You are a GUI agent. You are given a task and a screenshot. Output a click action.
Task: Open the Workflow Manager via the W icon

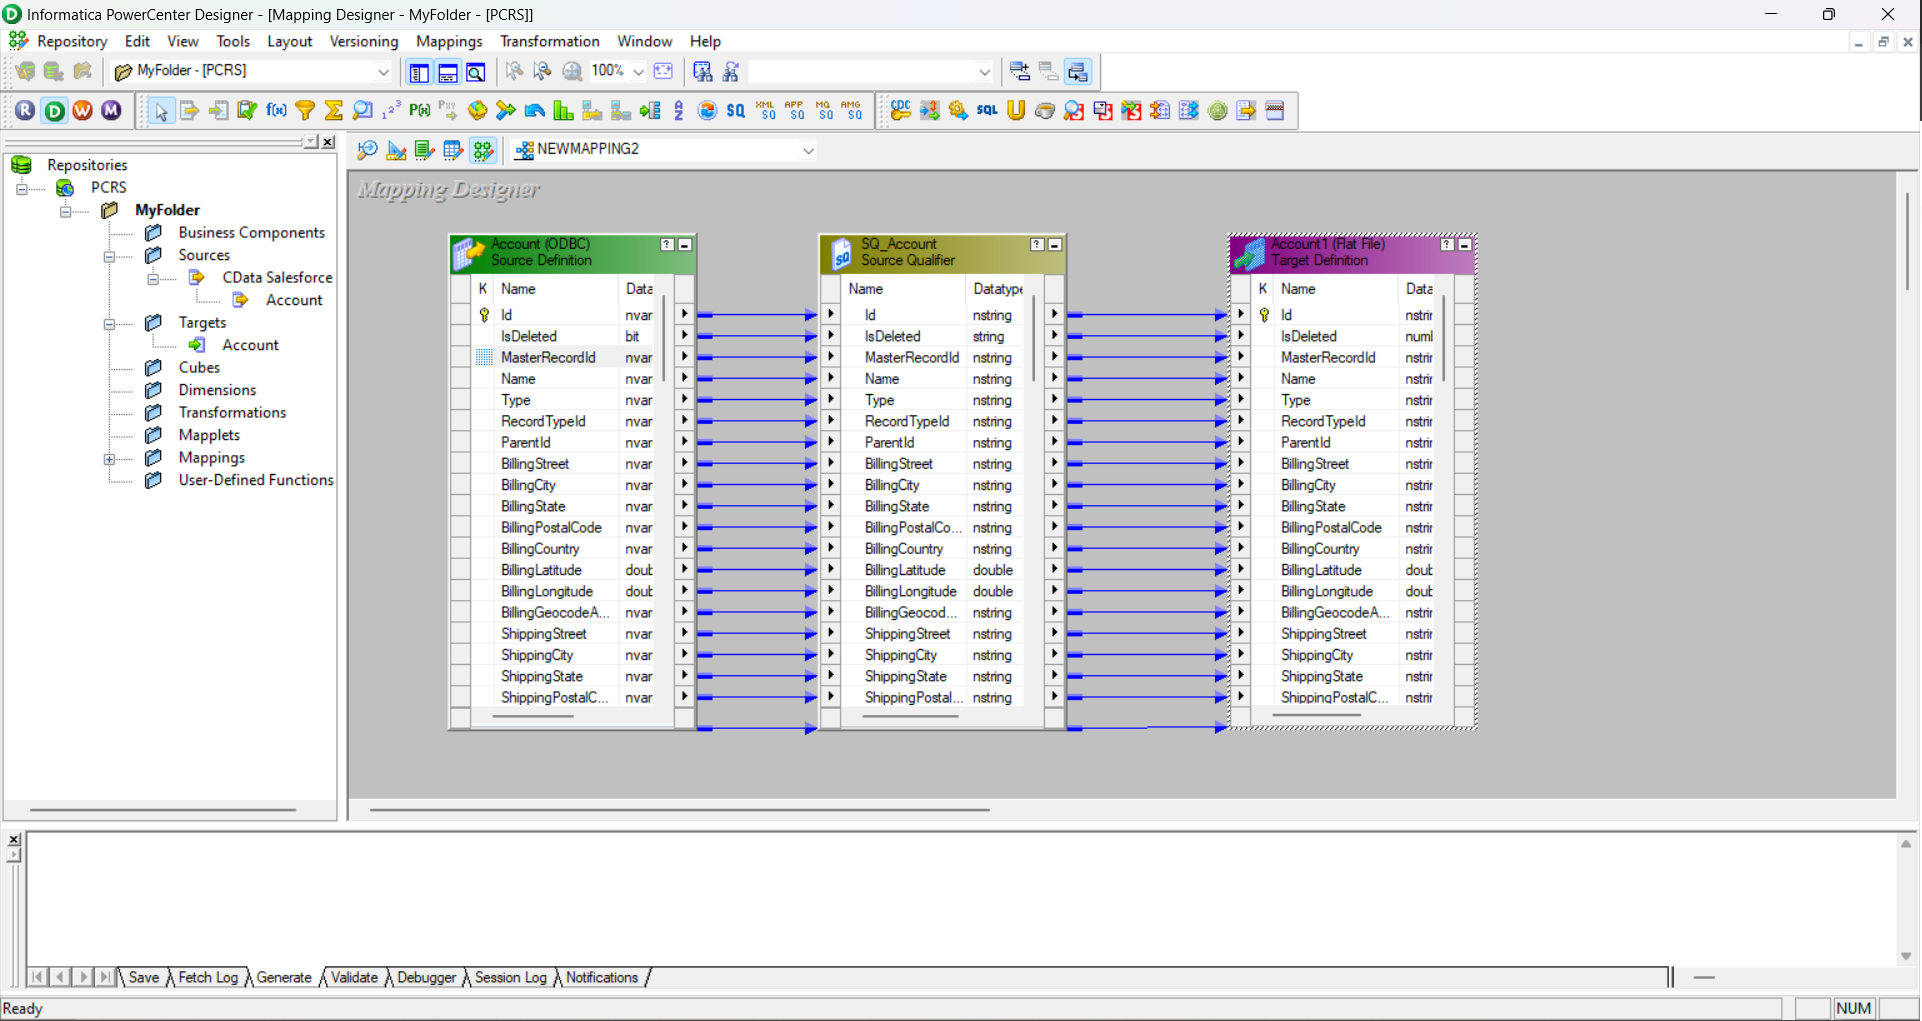coord(83,110)
